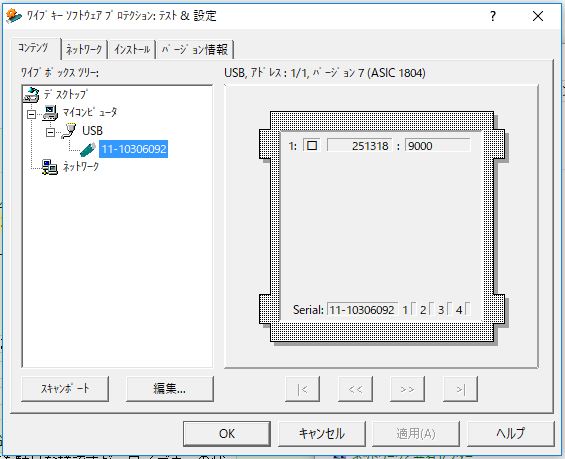The image size is (565, 459).
Task: Select the デスクトップ desktop icon in tree
Action: pyautogui.click(x=31, y=95)
